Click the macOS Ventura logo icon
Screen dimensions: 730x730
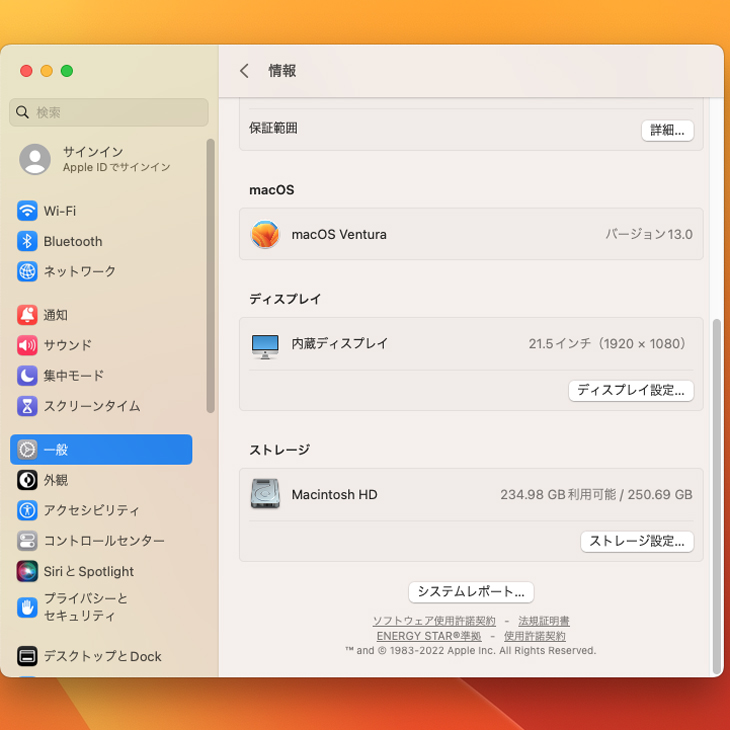pyautogui.click(x=265, y=234)
